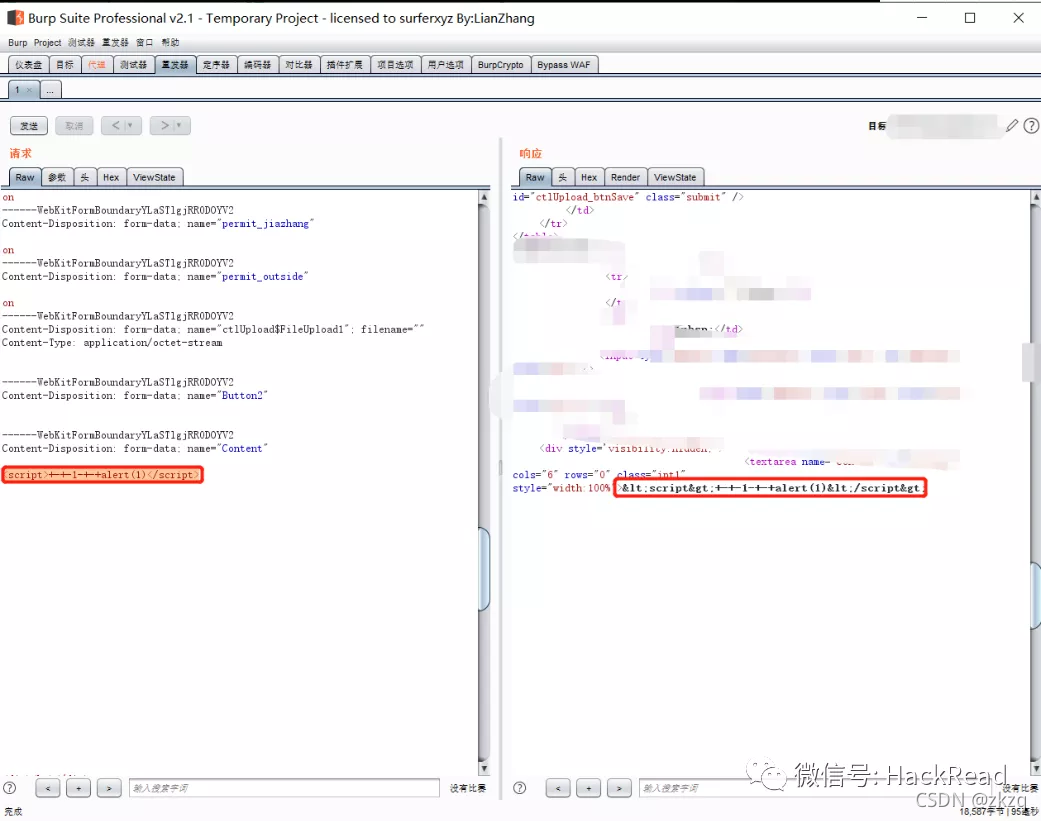
Task: Switch to the 测试器 Intruder tab
Action: coord(133,64)
